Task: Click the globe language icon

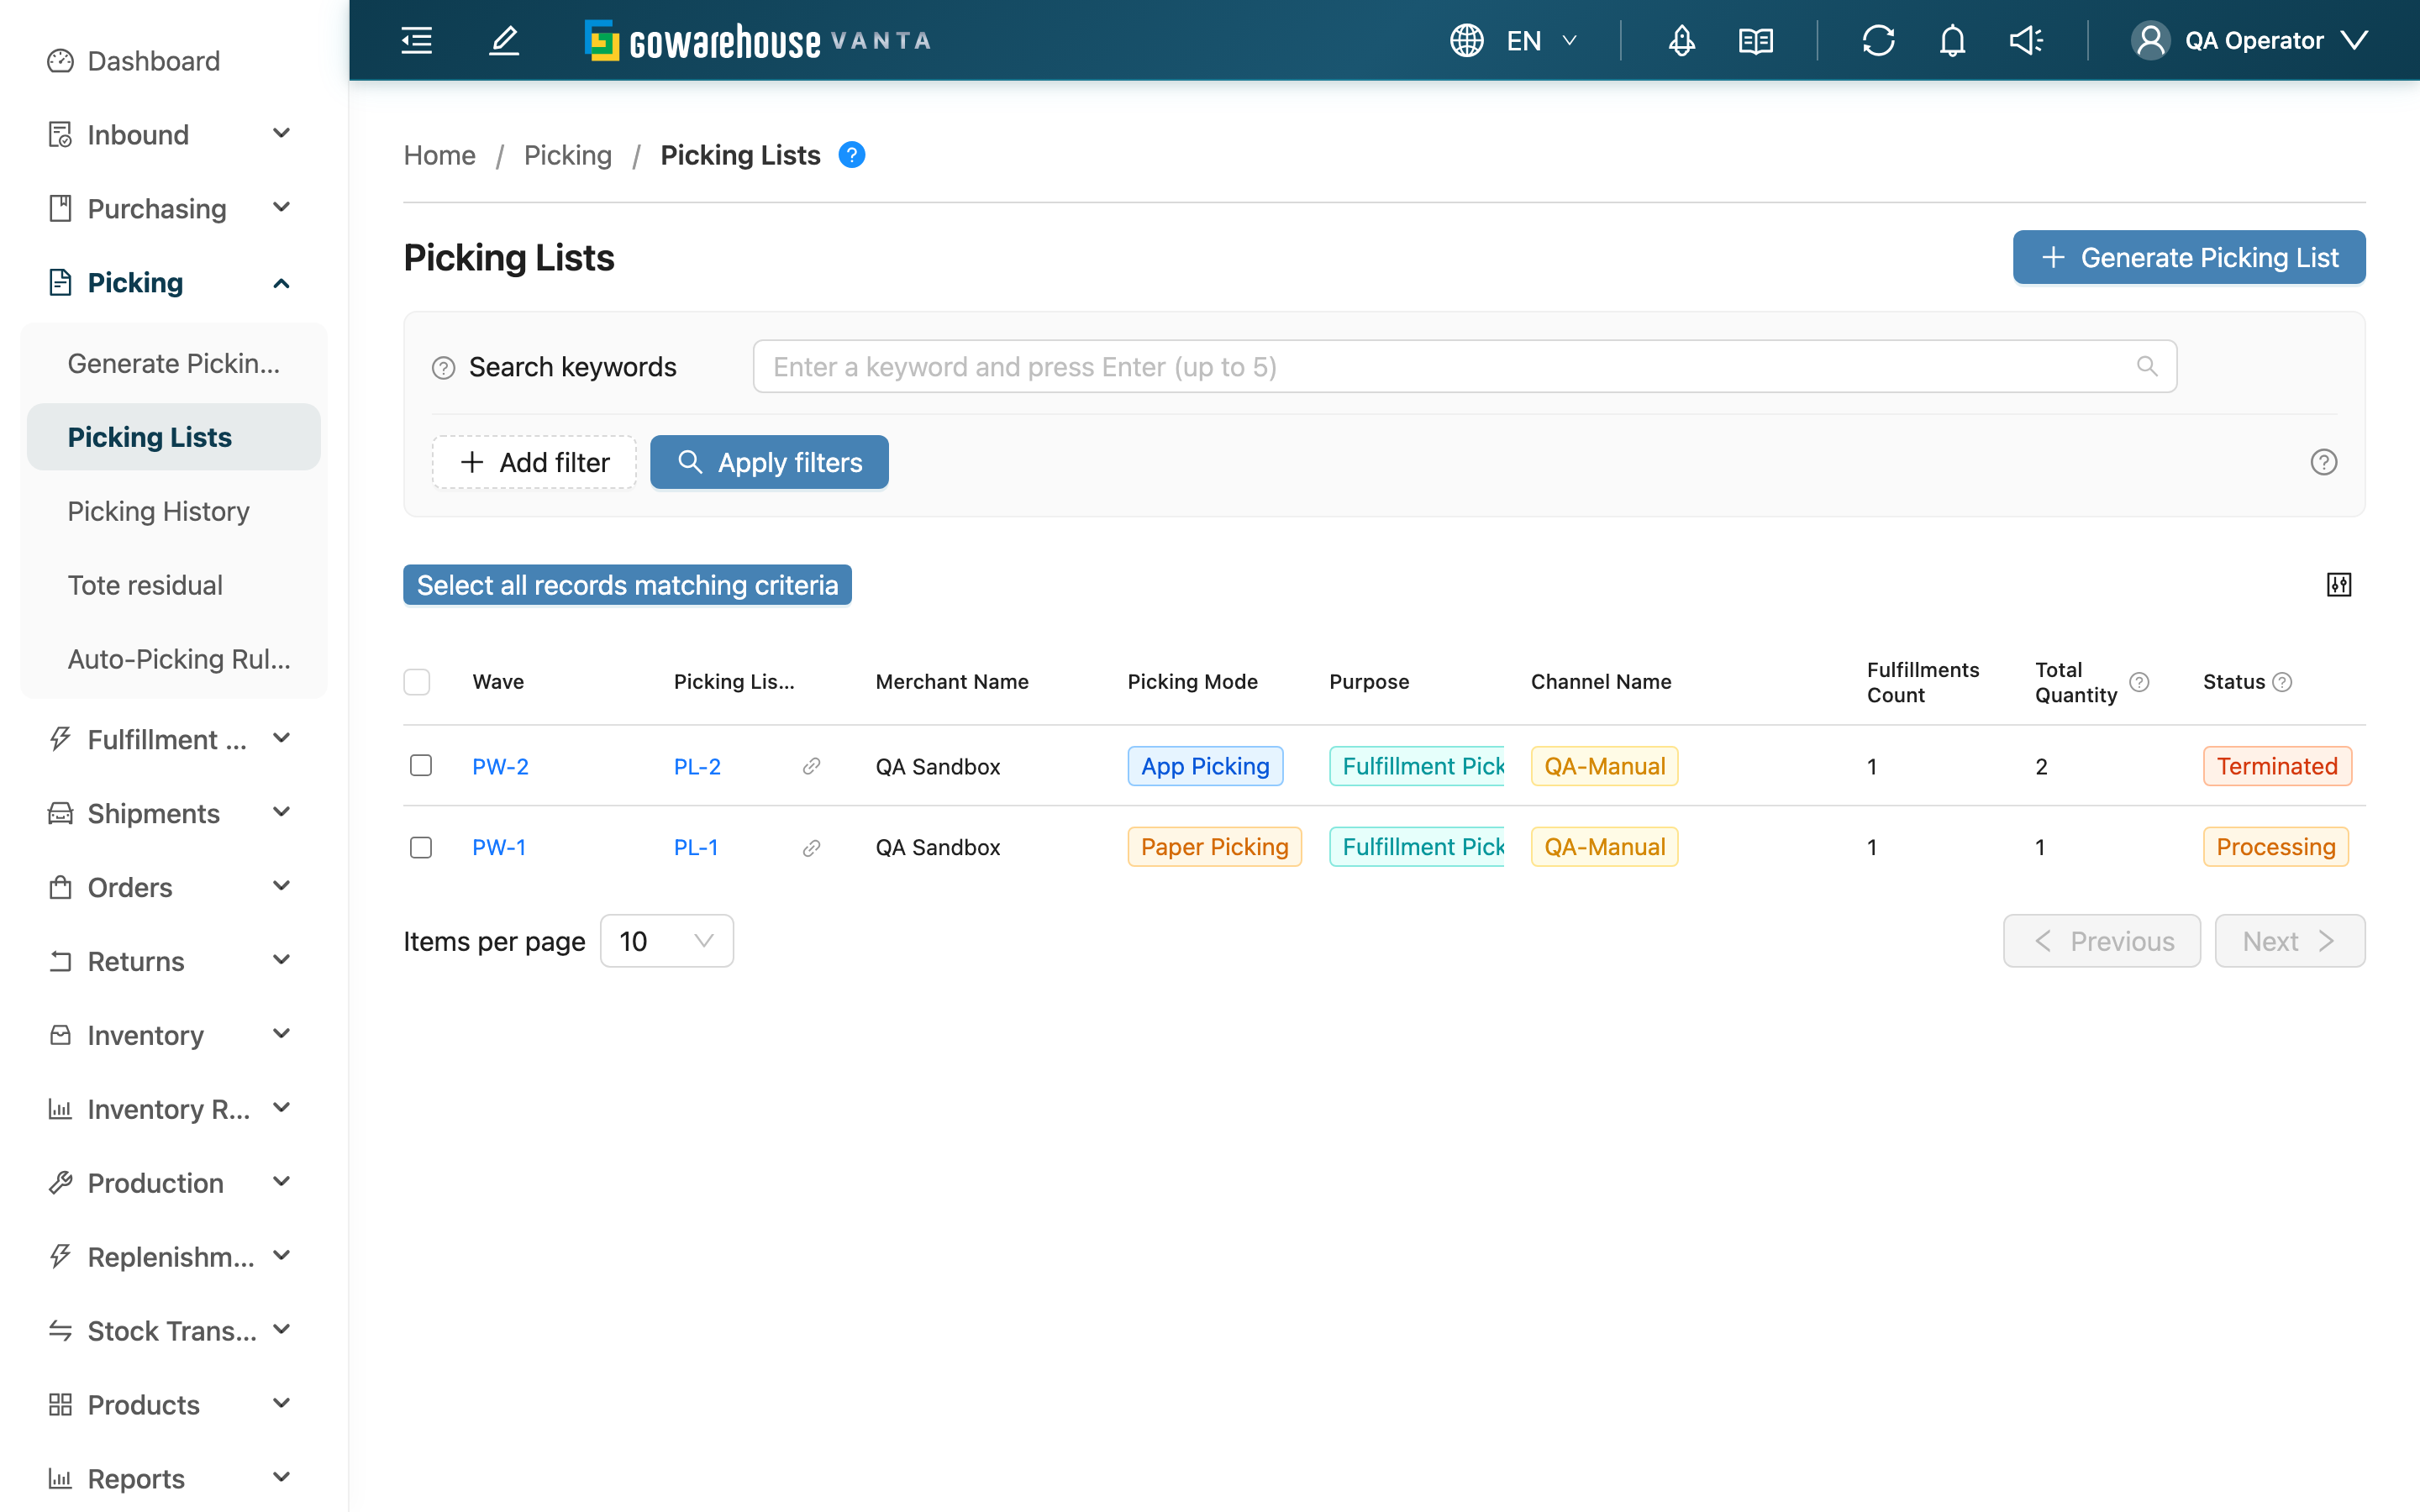Action: 1466,41
